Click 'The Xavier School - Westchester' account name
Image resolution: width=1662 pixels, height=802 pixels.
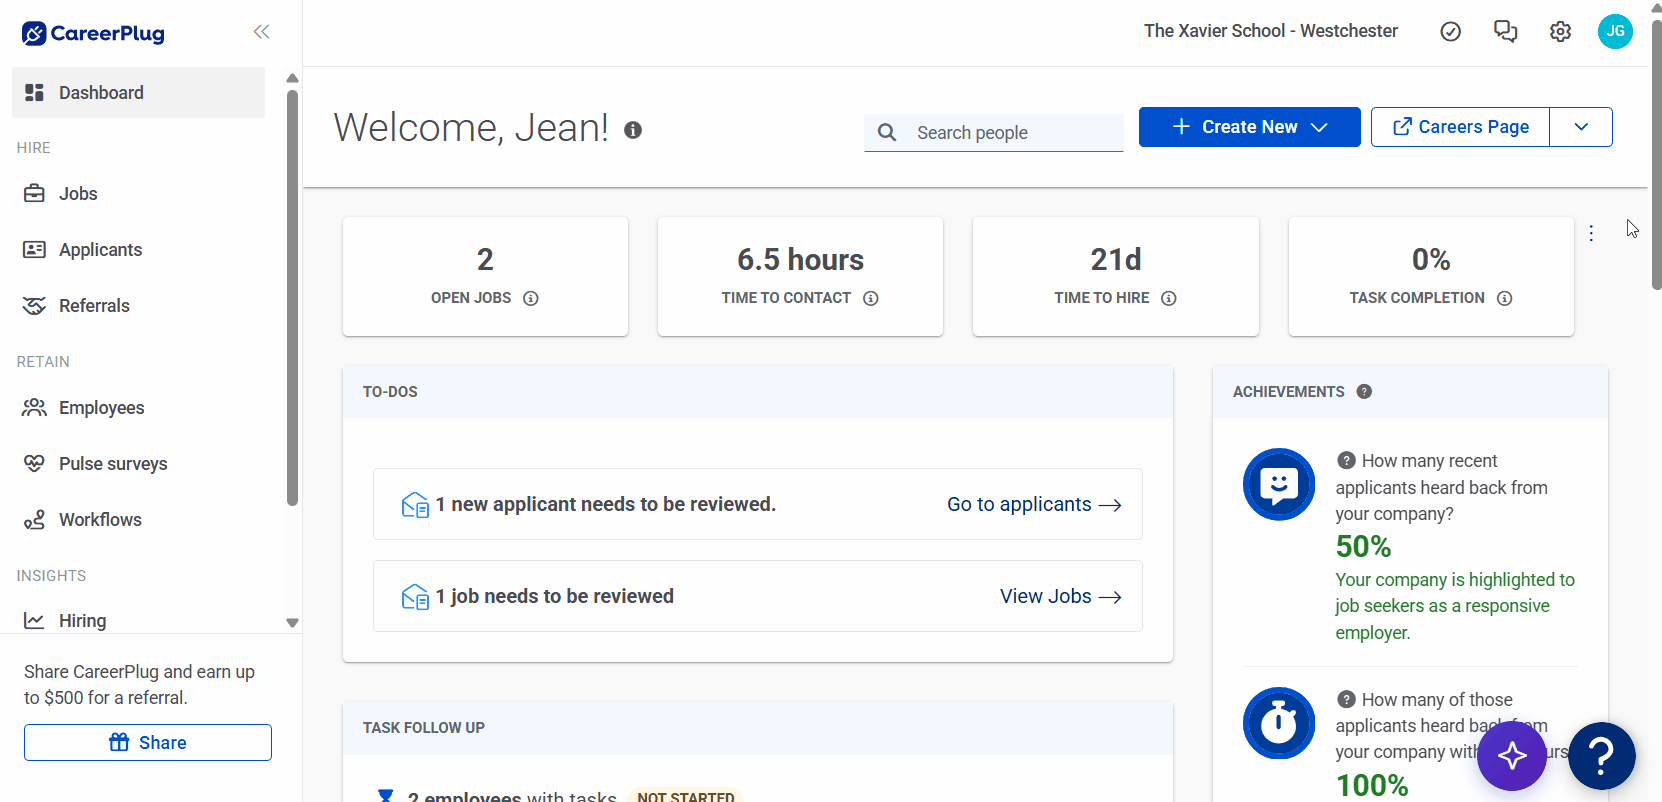1271,31
